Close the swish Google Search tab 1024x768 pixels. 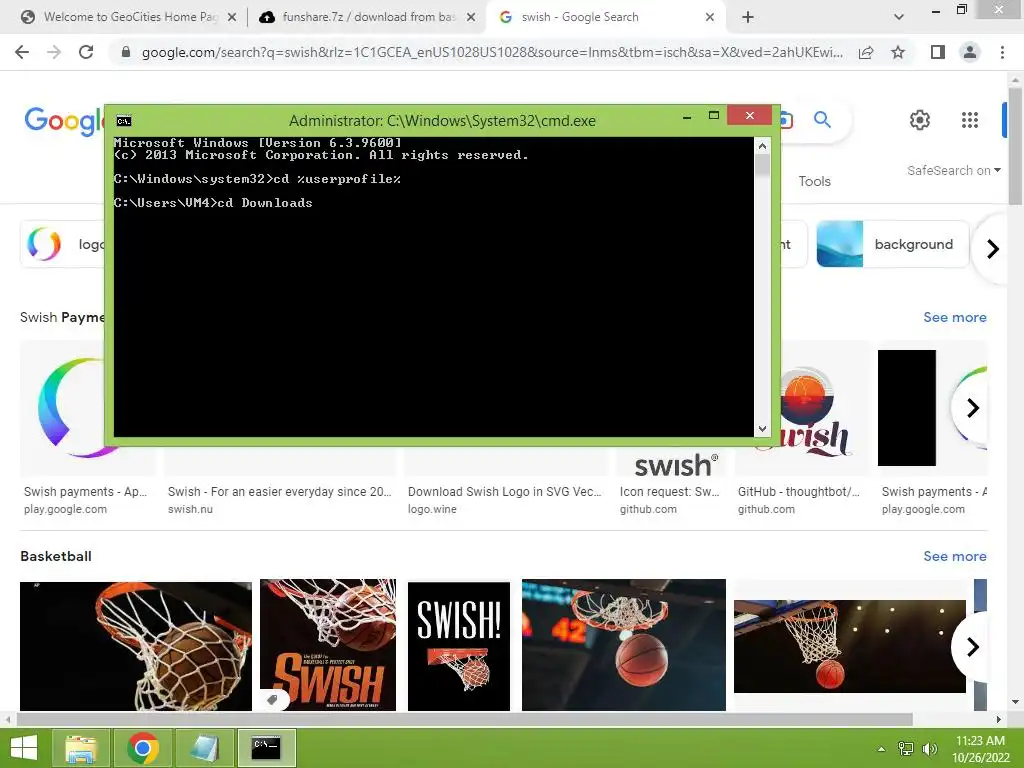click(x=710, y=17)
